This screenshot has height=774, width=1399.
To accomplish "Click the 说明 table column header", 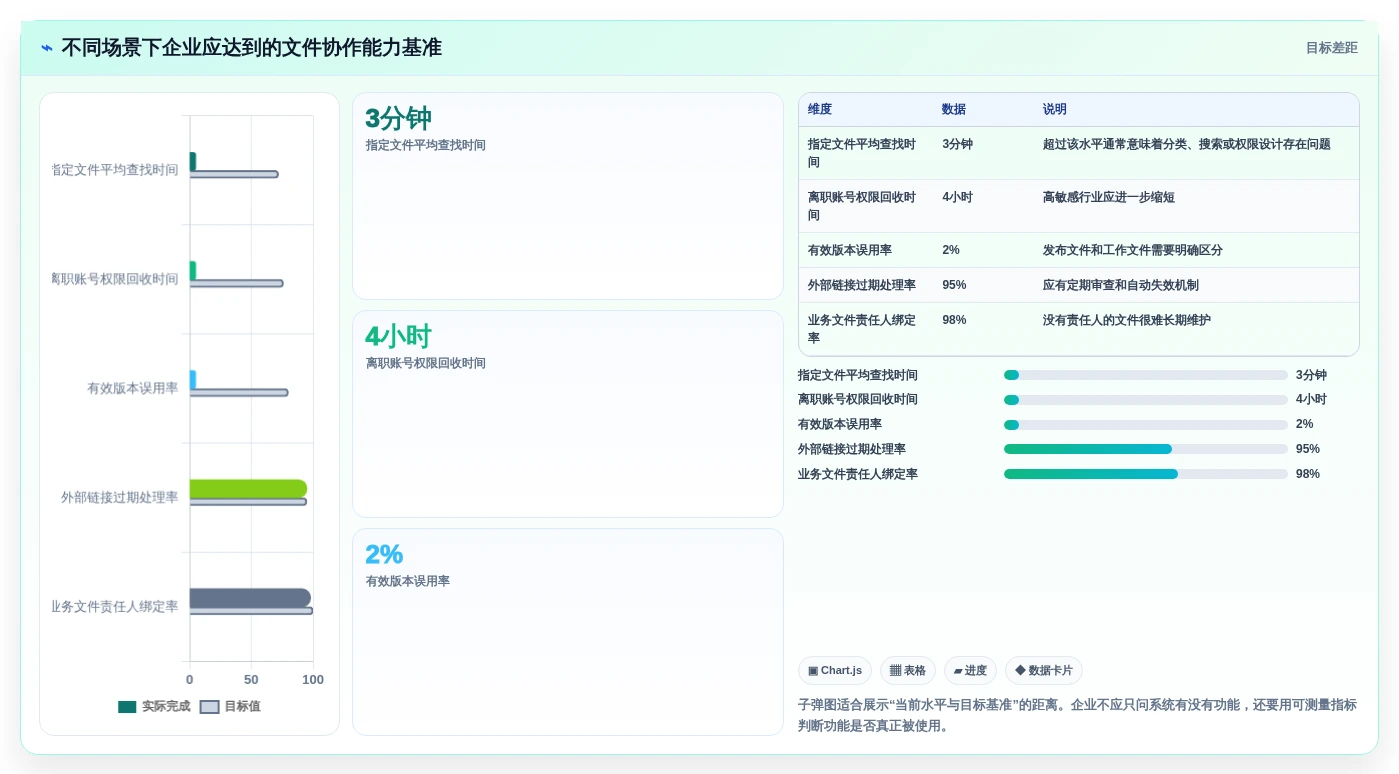I will [1055, 109].
